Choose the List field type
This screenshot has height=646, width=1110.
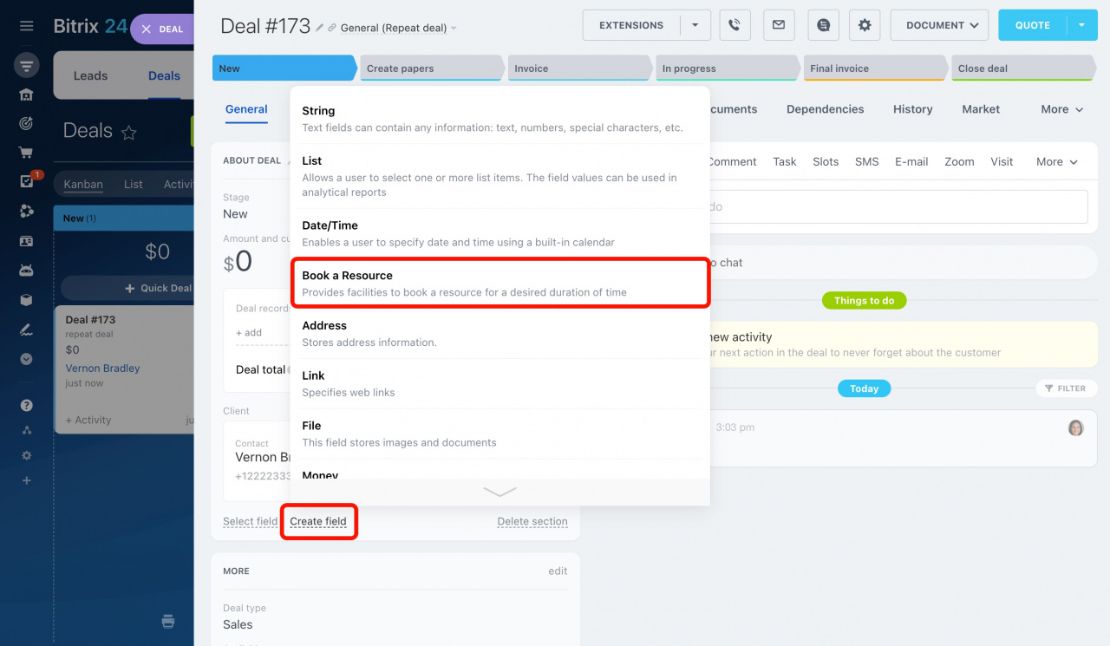point(500,176)
